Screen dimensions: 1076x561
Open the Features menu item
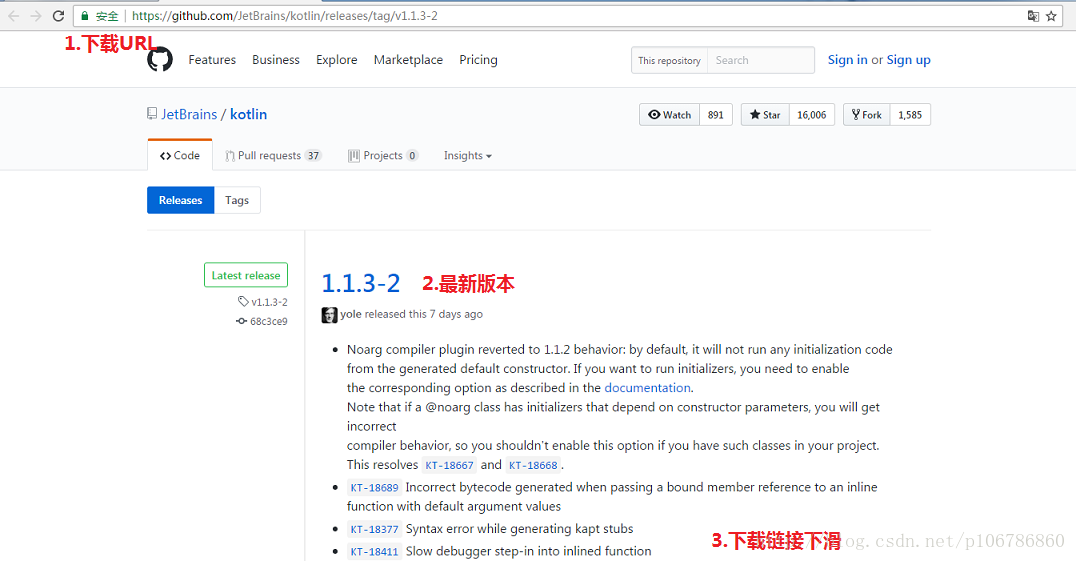pyautogui.click(x=212, y=60)
